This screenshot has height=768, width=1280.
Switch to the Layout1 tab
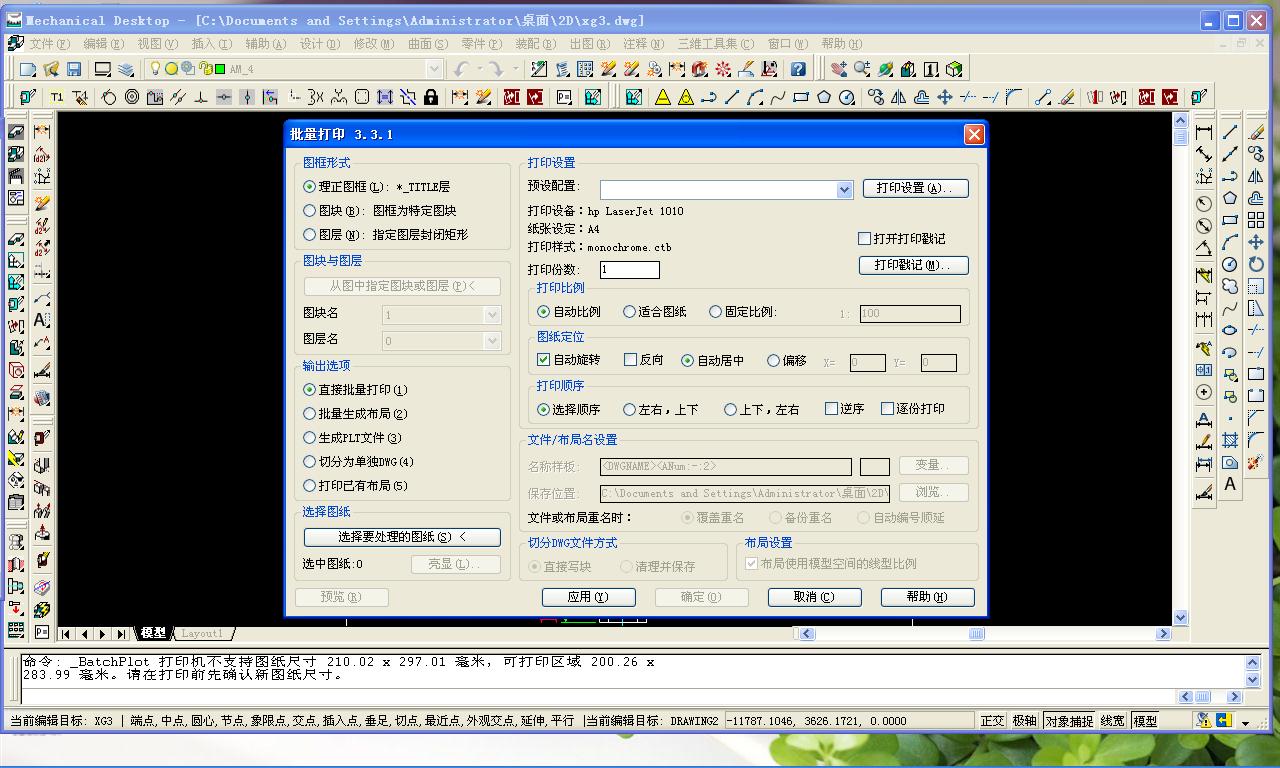[x=202, y=633]
